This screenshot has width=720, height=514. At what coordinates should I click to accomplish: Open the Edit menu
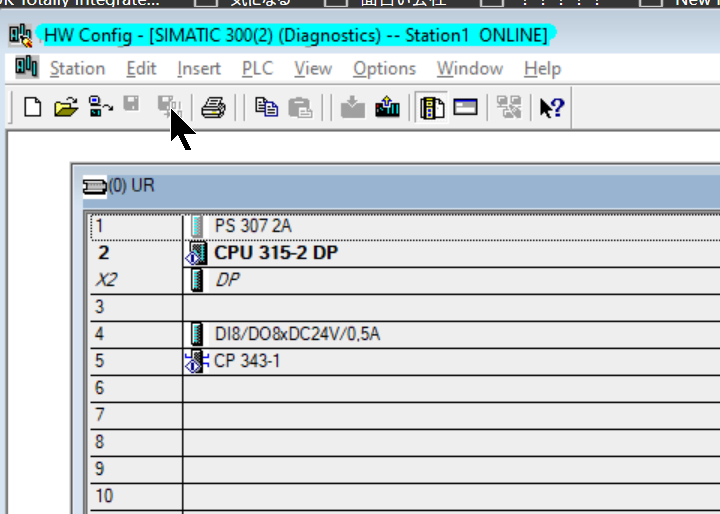pyautogui.click(x=141, y=68)
